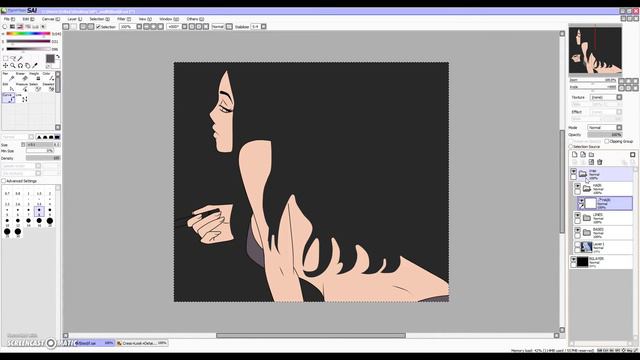The height and width of the screenshot is (360, 640).
Task: Select the Rotate canvas tool
Action: (x=20, y=65)
